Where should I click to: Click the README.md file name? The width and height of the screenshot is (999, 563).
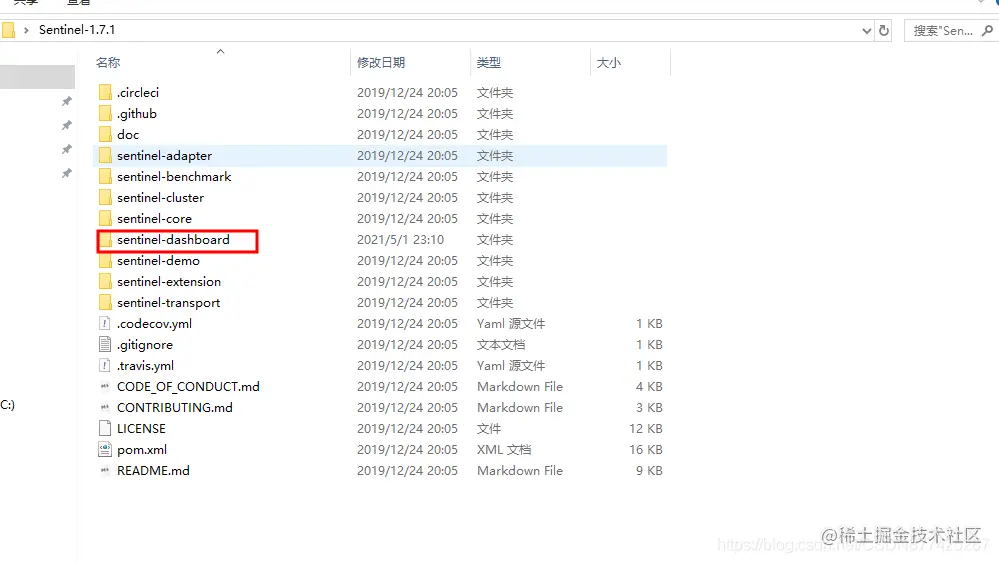[154, 471]
